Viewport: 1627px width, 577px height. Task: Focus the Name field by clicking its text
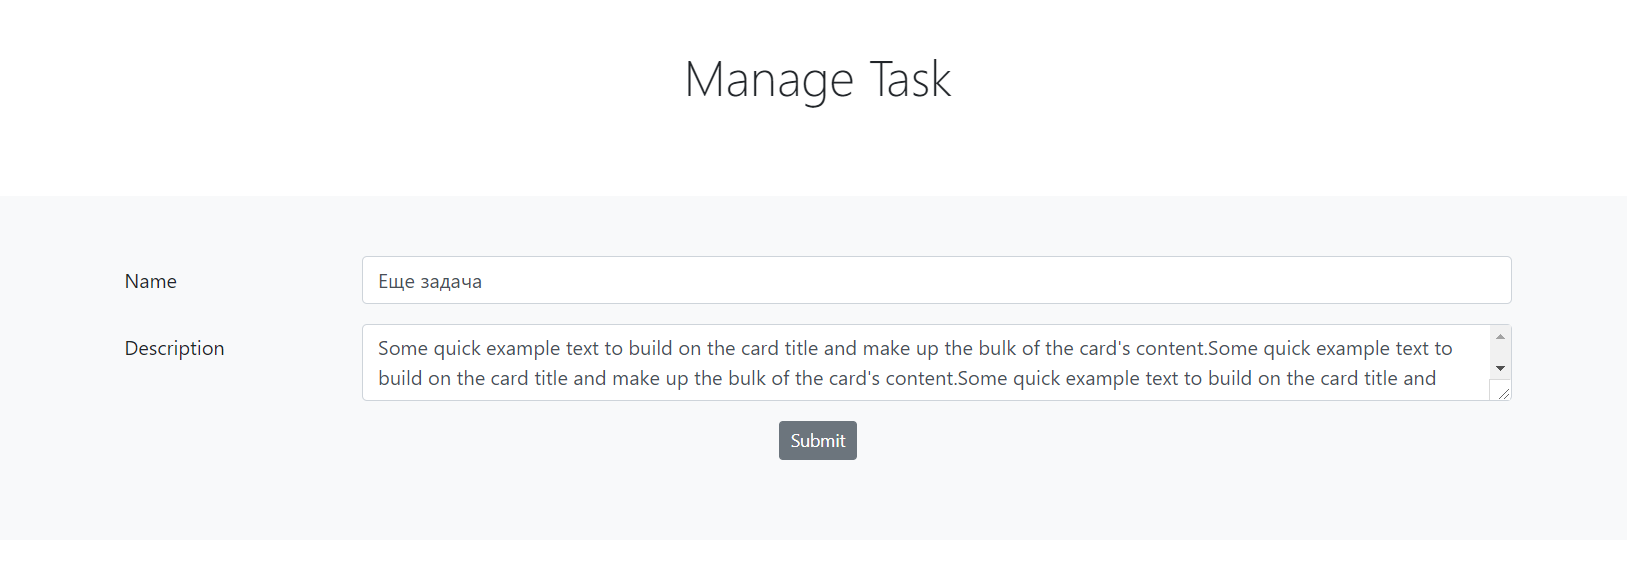430,281
